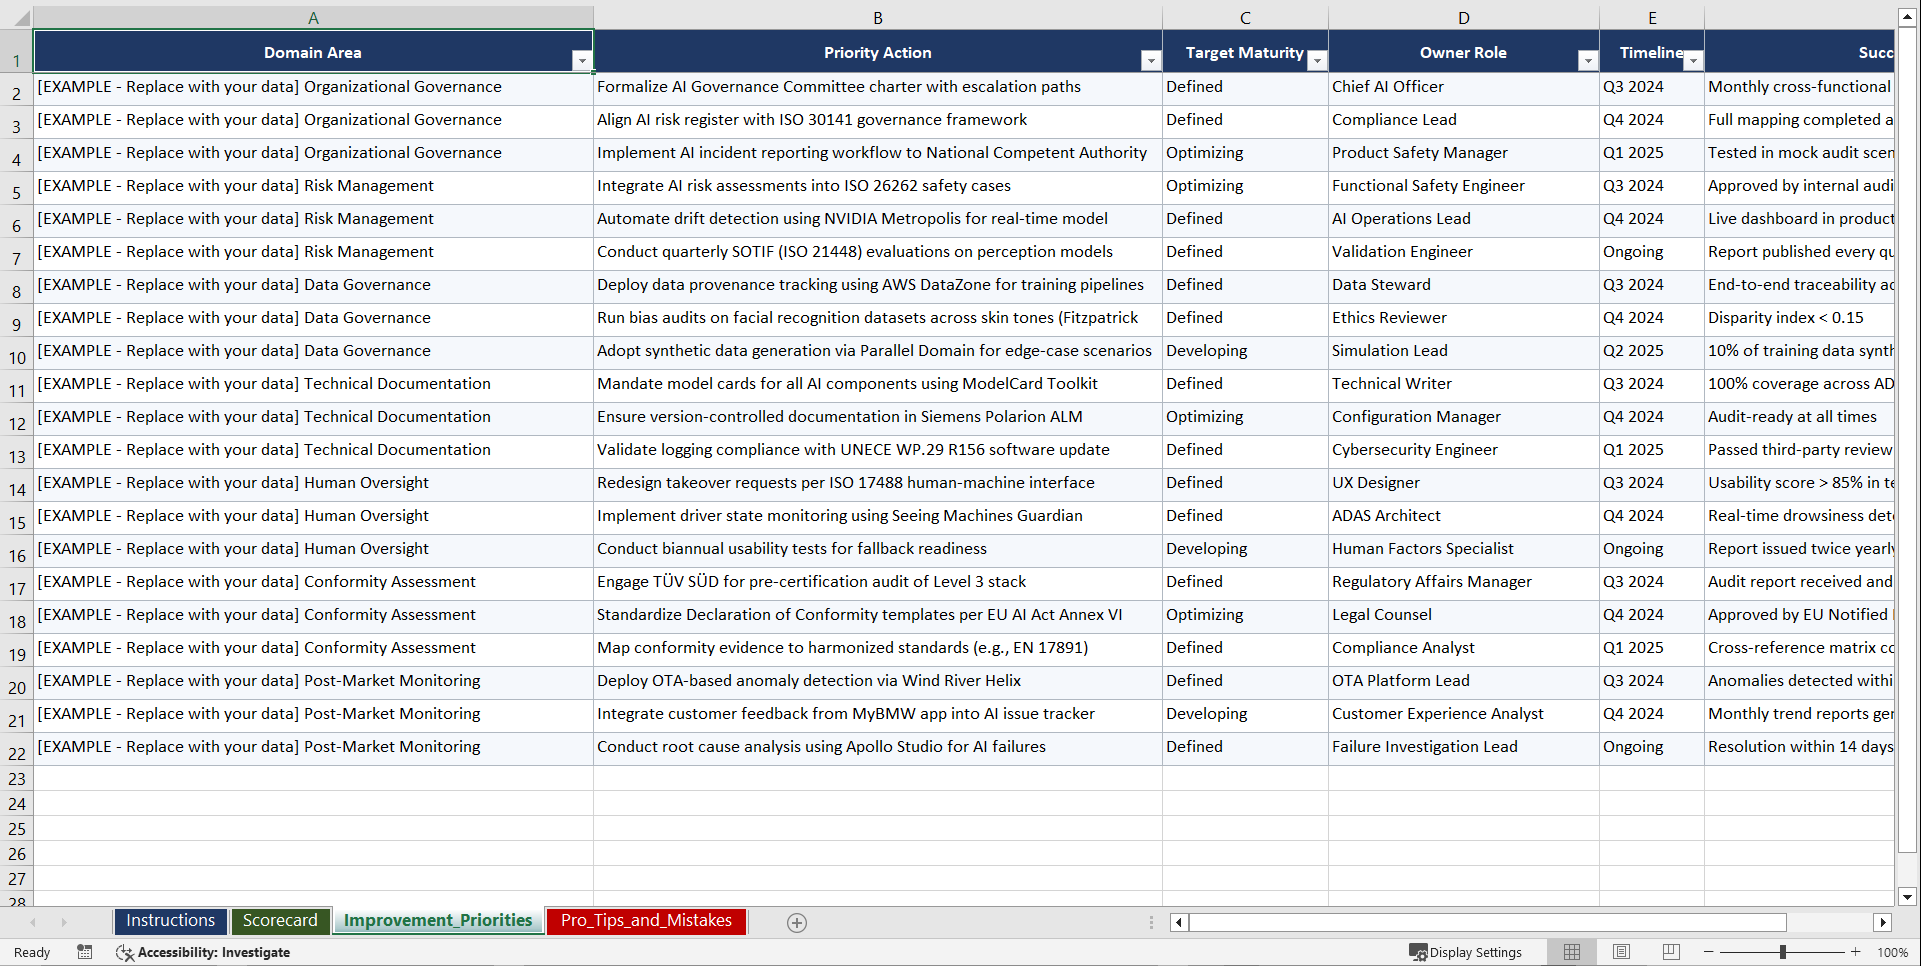Select Page Layout view icon

click(x=1621, y=952)
